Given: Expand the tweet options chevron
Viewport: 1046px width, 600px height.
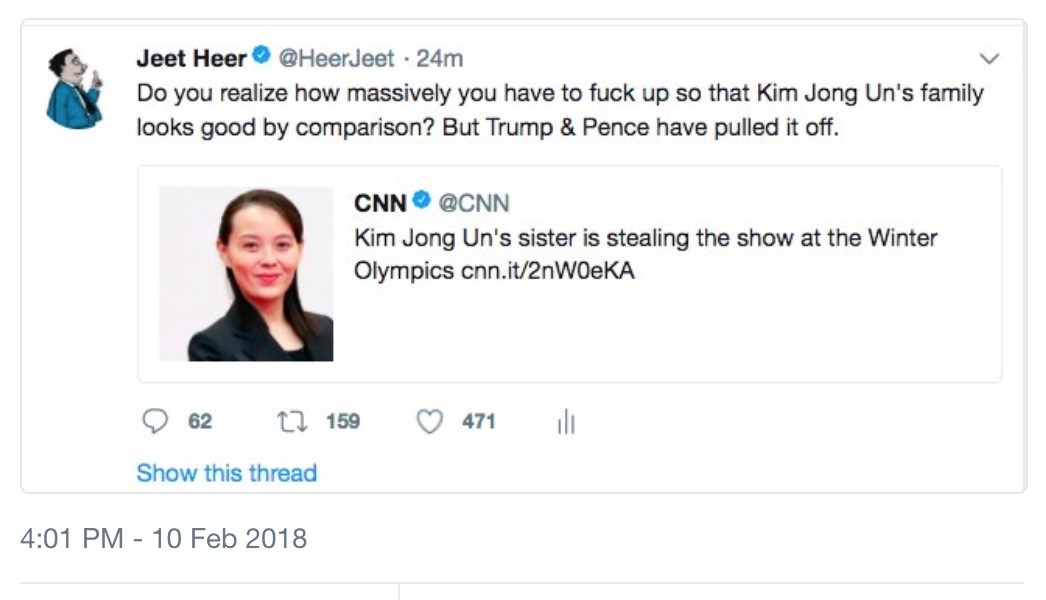Looking at the screenshot, I should pyautogui.click(x=989, y=59).
